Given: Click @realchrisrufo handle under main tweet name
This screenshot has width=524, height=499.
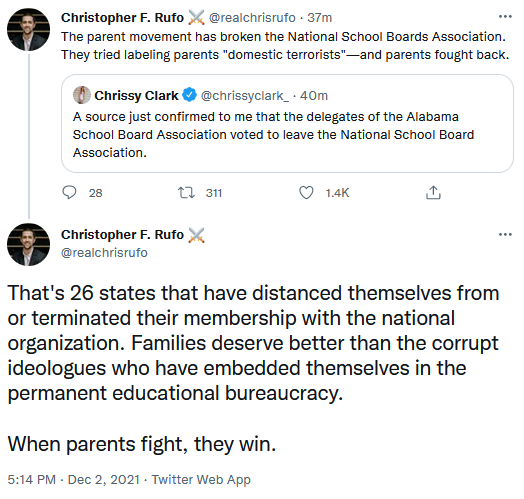Looking at the screenshot, I should [x=104, y=253].
